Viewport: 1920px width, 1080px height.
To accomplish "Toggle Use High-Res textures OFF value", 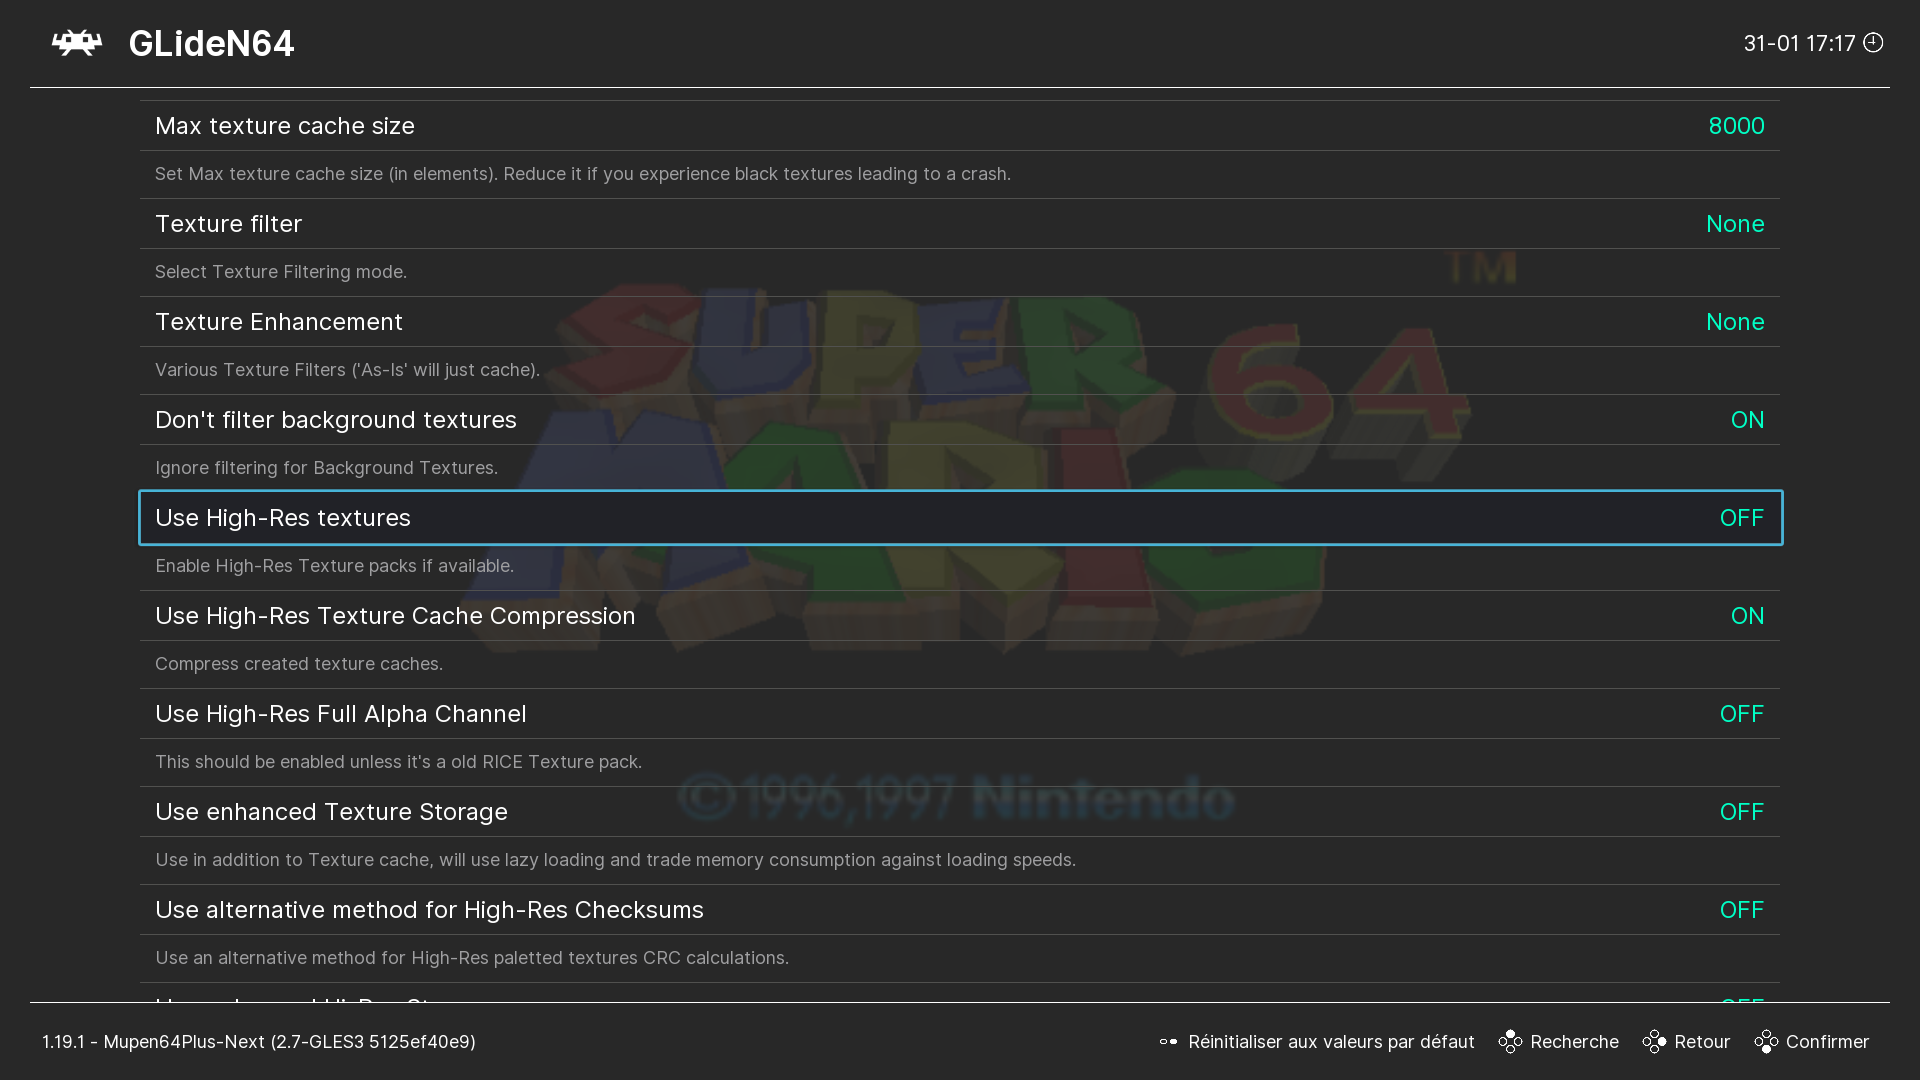I will point(1741,518).
